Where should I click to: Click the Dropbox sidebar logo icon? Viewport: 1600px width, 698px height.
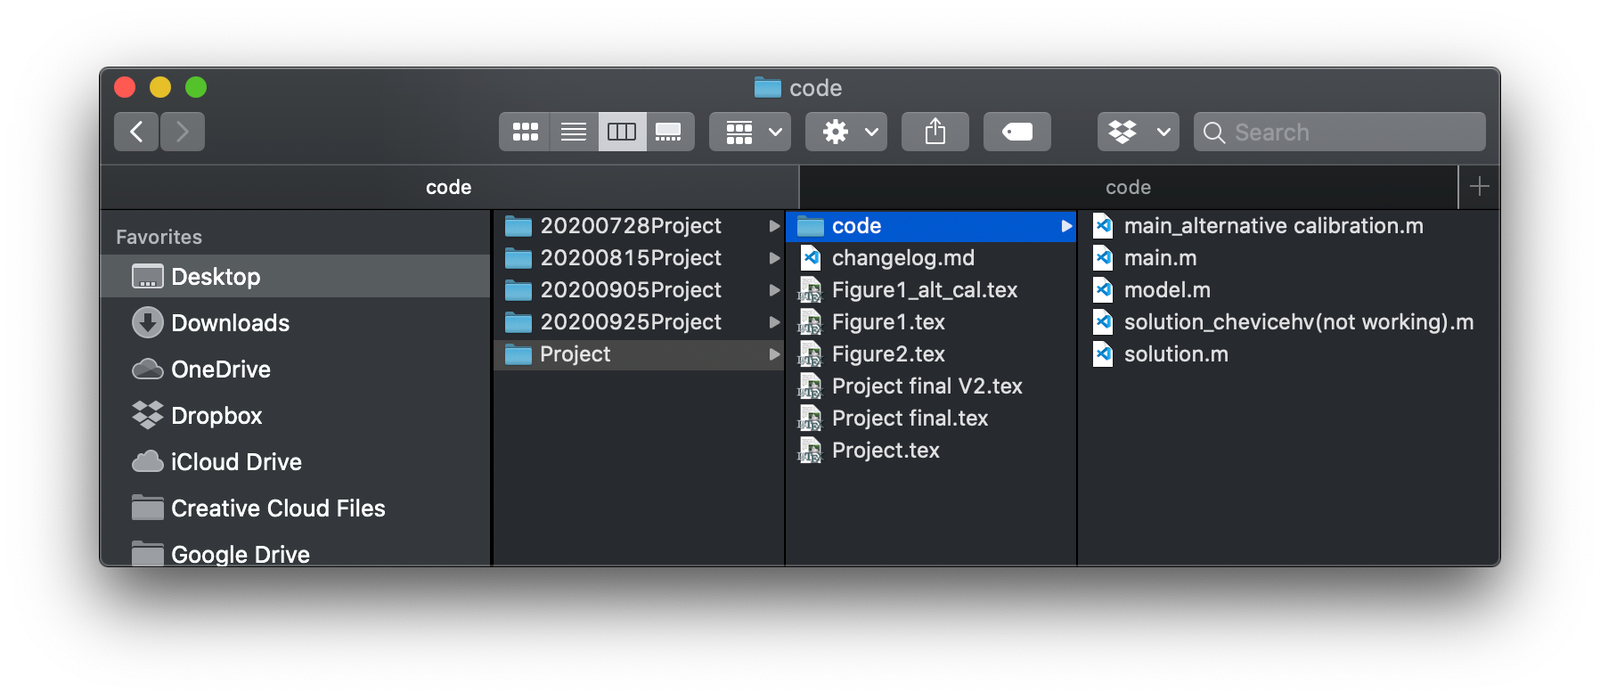[x=147, y=415]
